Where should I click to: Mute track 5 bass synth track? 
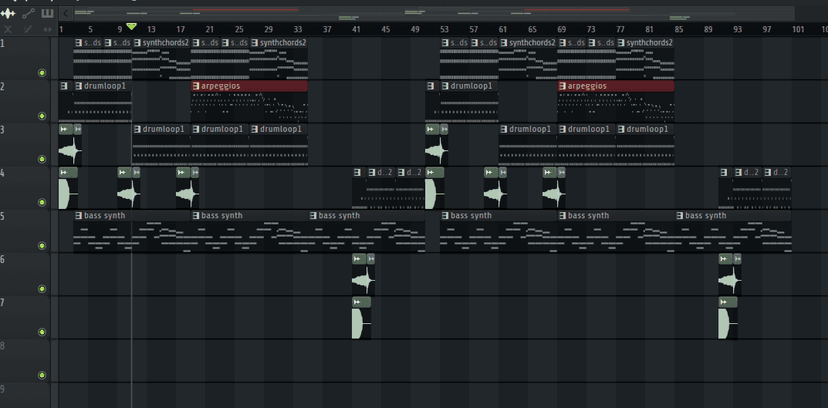point(42,245)
